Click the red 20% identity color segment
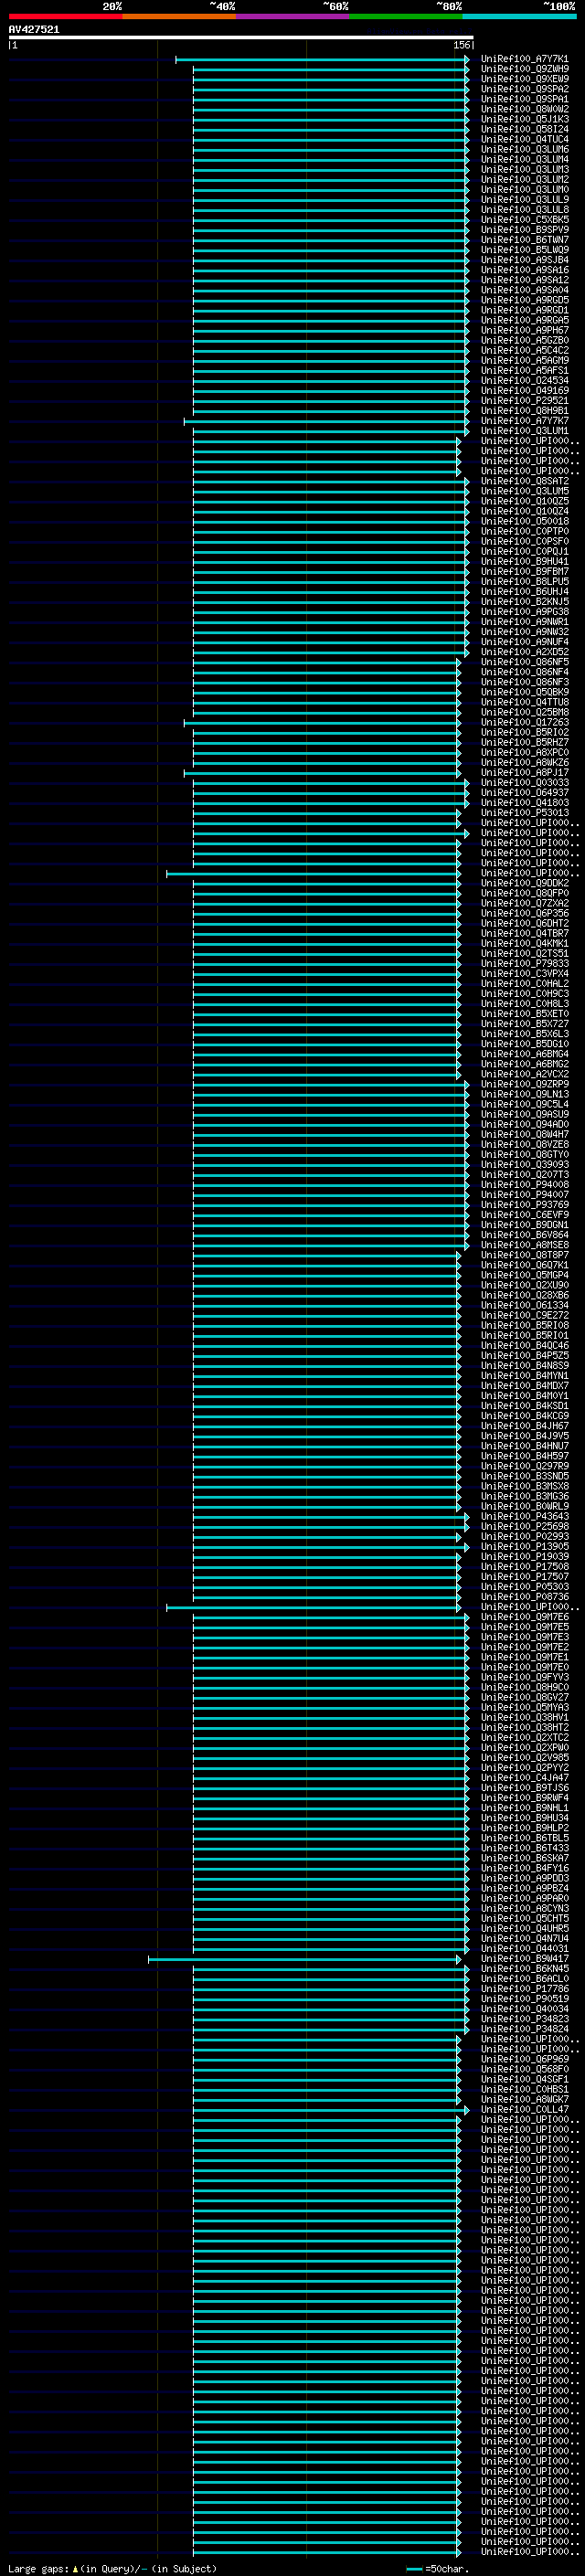This screenshot has height=2576, width=585. [x=66, y=16]
